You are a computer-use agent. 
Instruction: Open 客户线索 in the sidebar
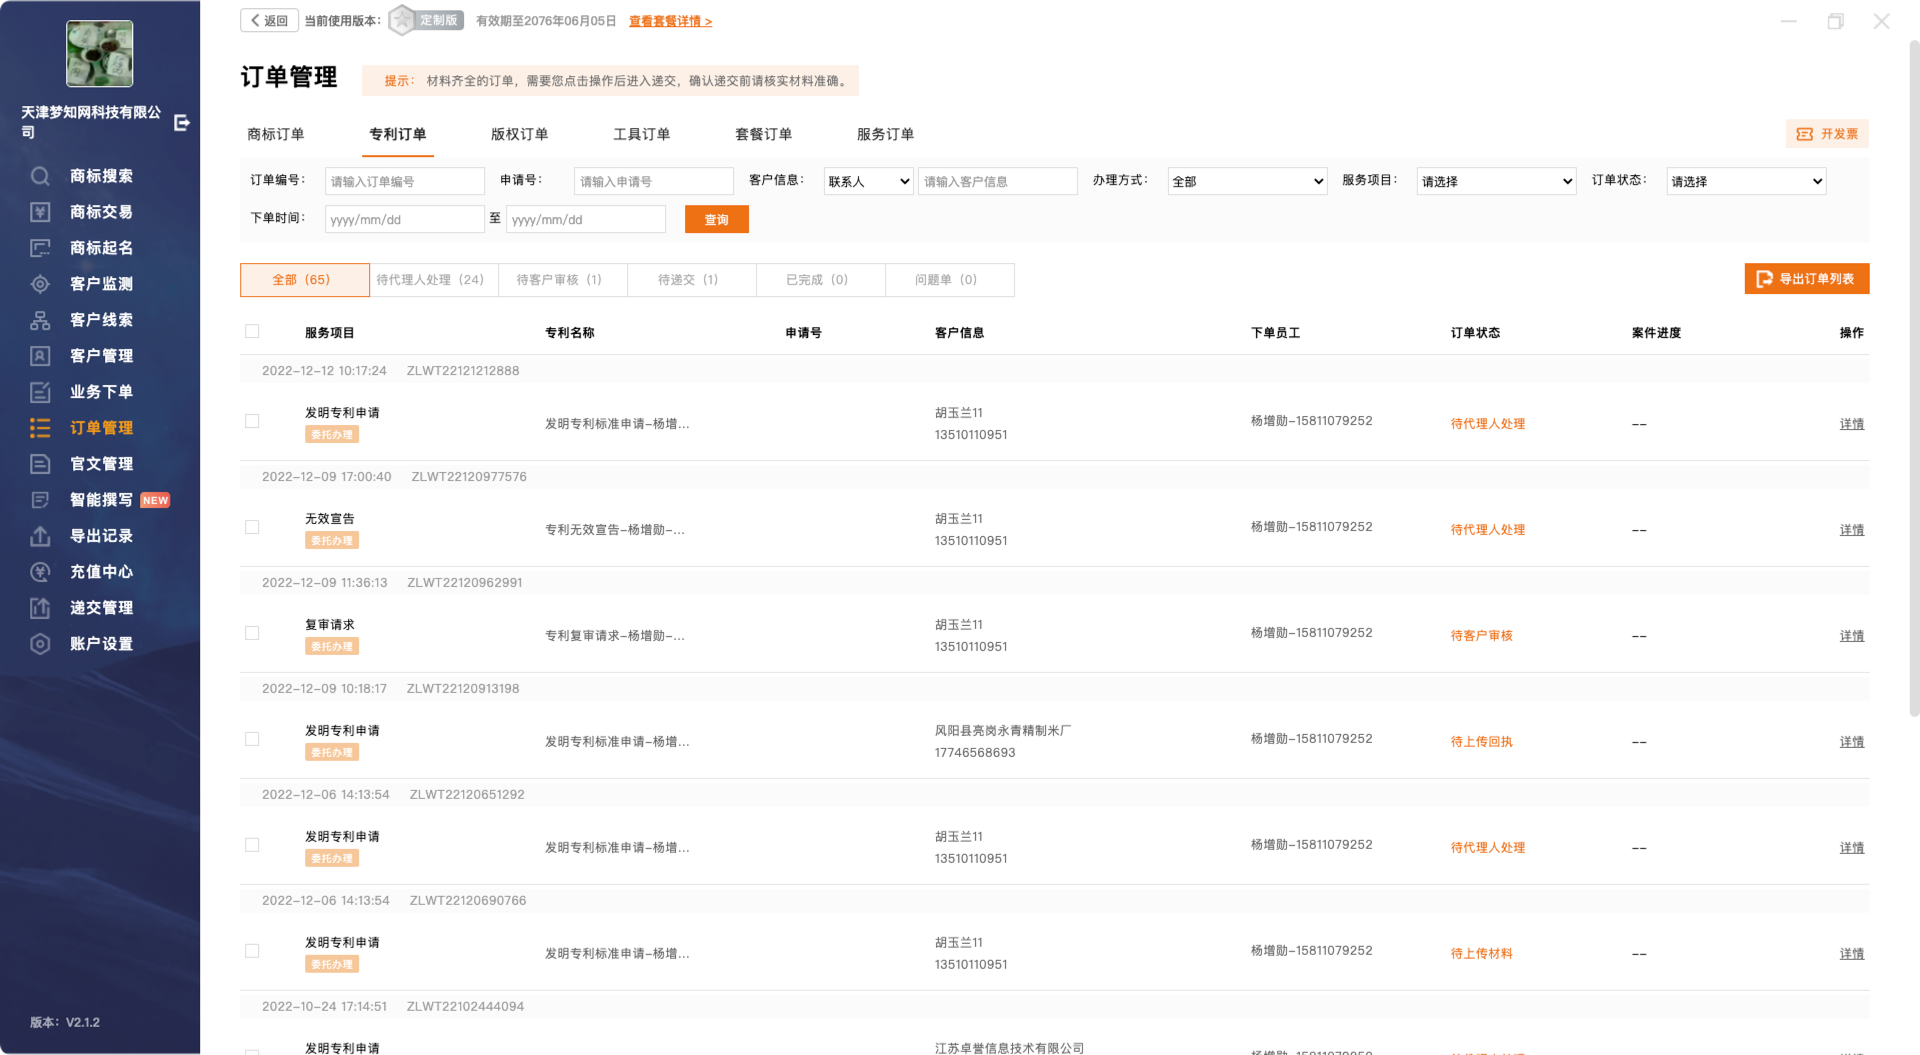(x=100, y=319)
